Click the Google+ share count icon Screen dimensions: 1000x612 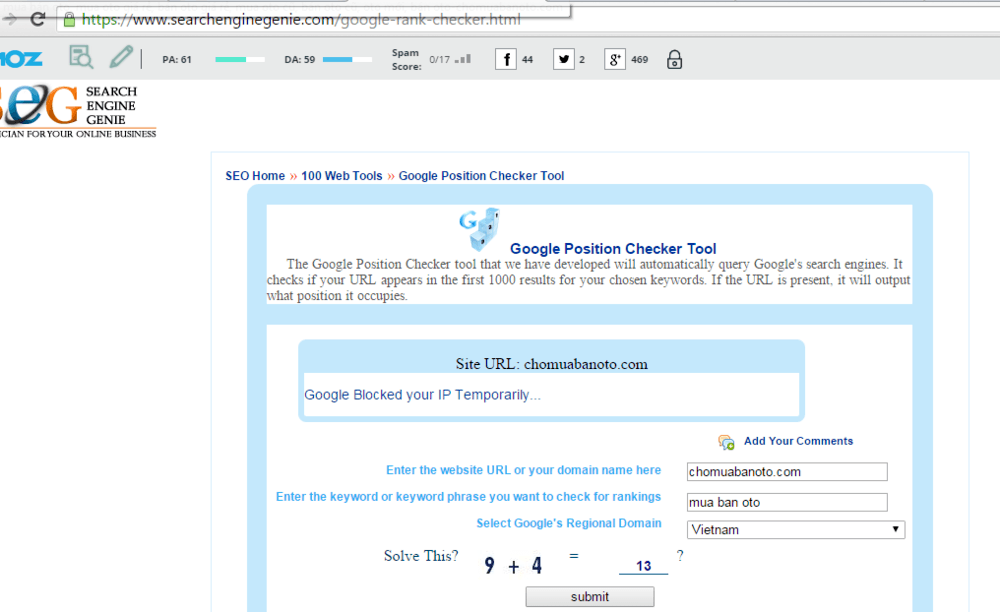coord(615,59)
